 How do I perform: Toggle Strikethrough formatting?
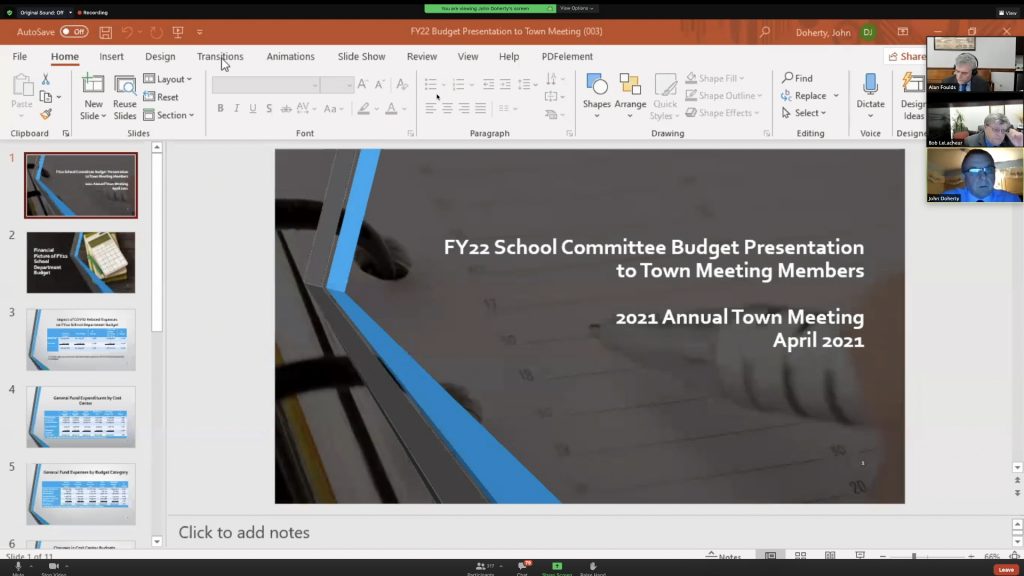[286, 108]
